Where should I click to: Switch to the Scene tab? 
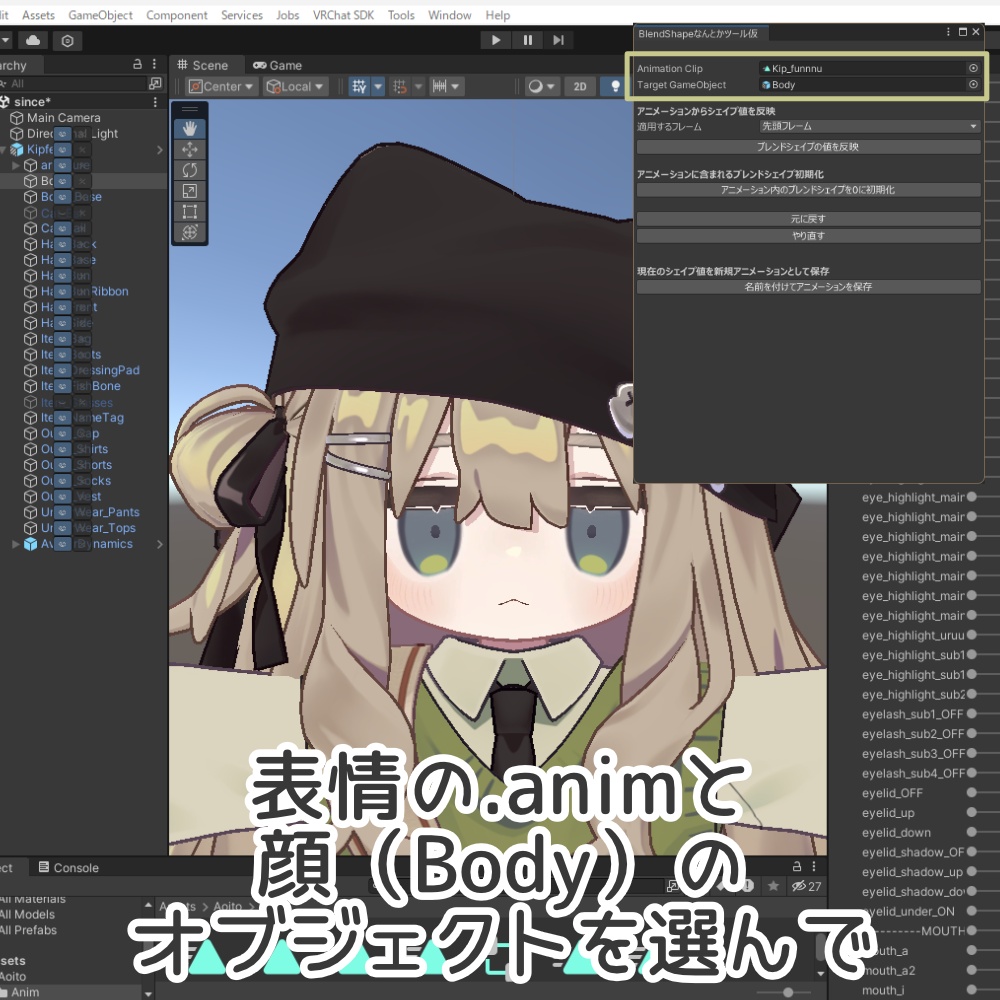pos(203,65)
